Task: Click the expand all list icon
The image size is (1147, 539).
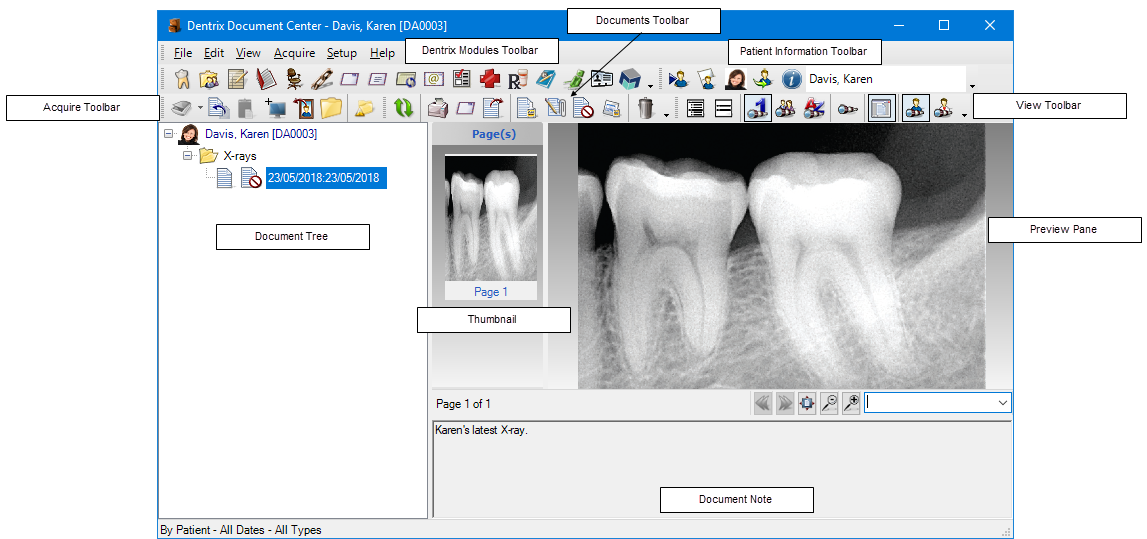Action: 696,109
